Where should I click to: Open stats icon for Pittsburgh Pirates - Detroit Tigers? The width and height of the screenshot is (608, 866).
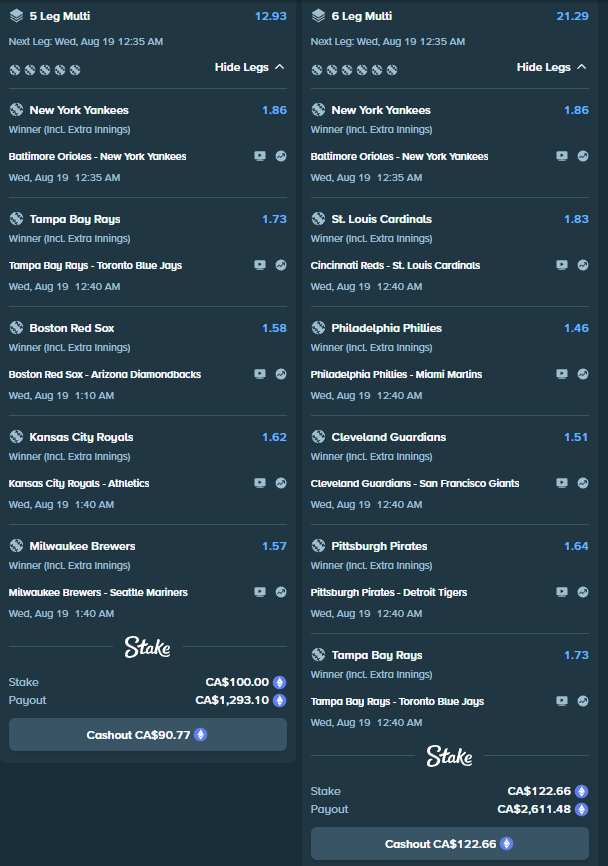pyautogui.click(x=583, y=592)
